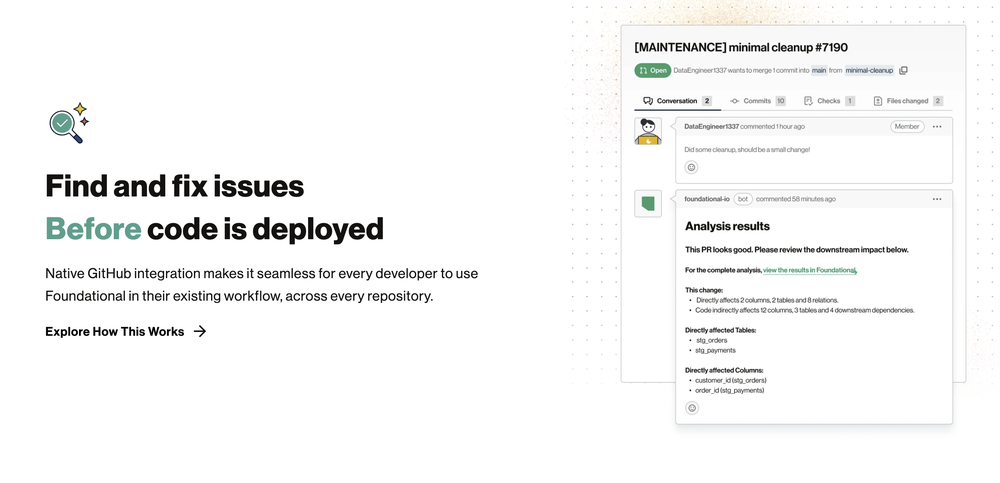Viewport: 1000px width, 483px height.
Task: Click the Member badge on the comment
Action: click(x=907, y=126)
